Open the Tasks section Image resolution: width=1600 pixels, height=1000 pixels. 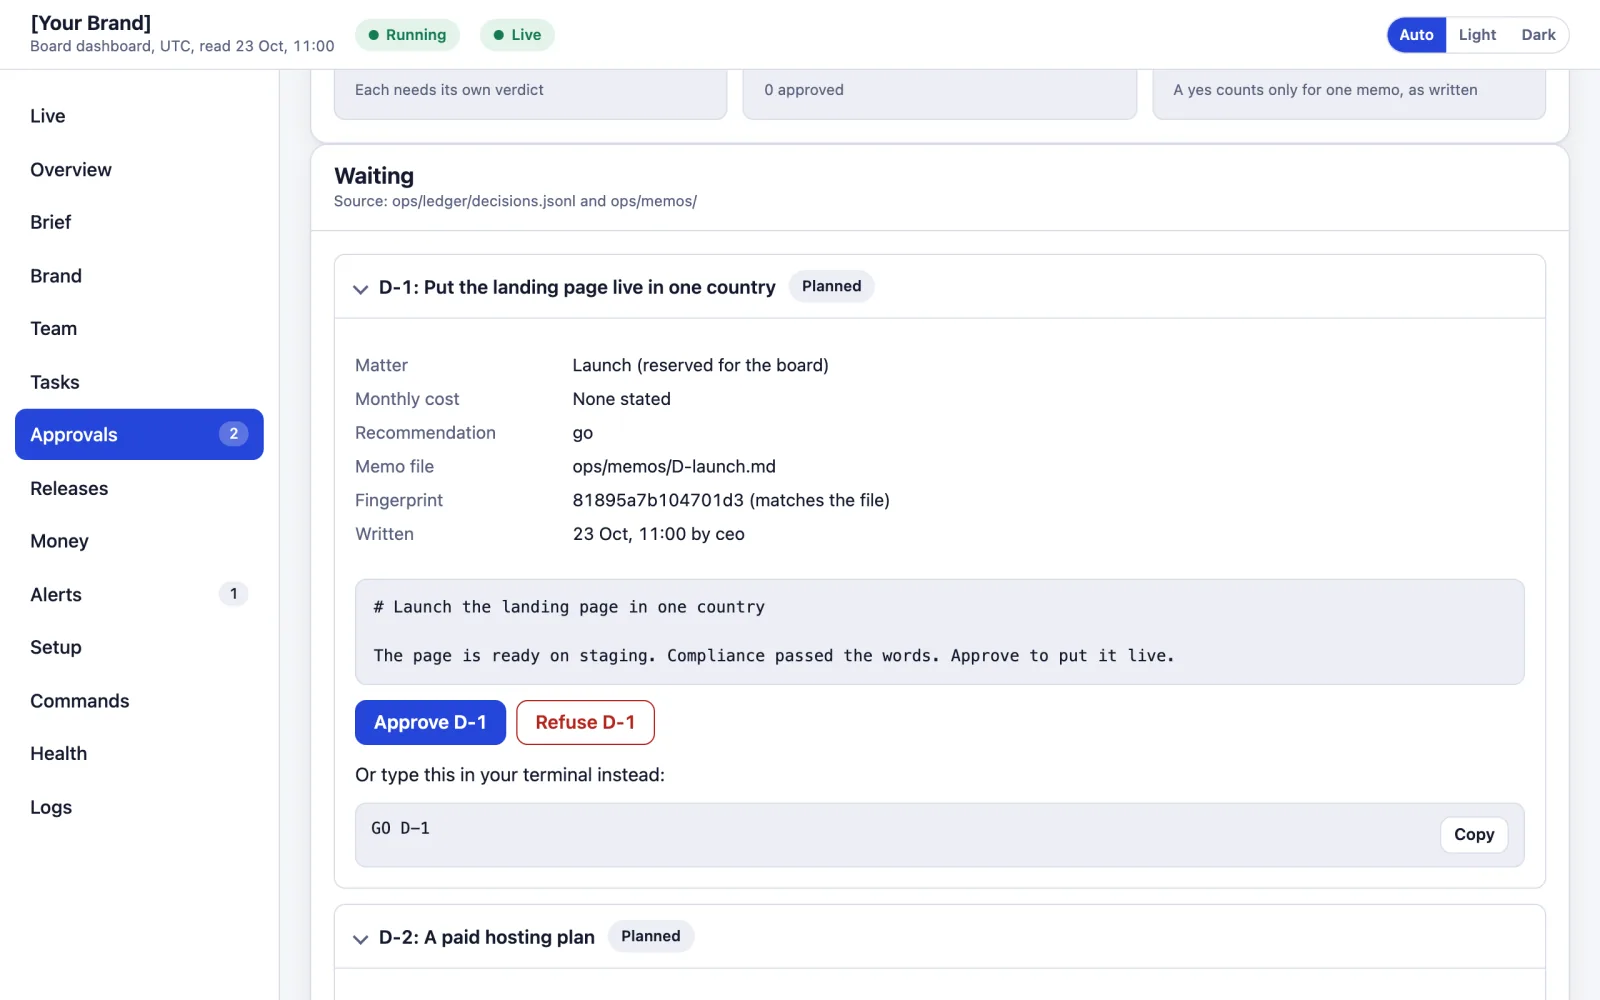click(139, 382)
